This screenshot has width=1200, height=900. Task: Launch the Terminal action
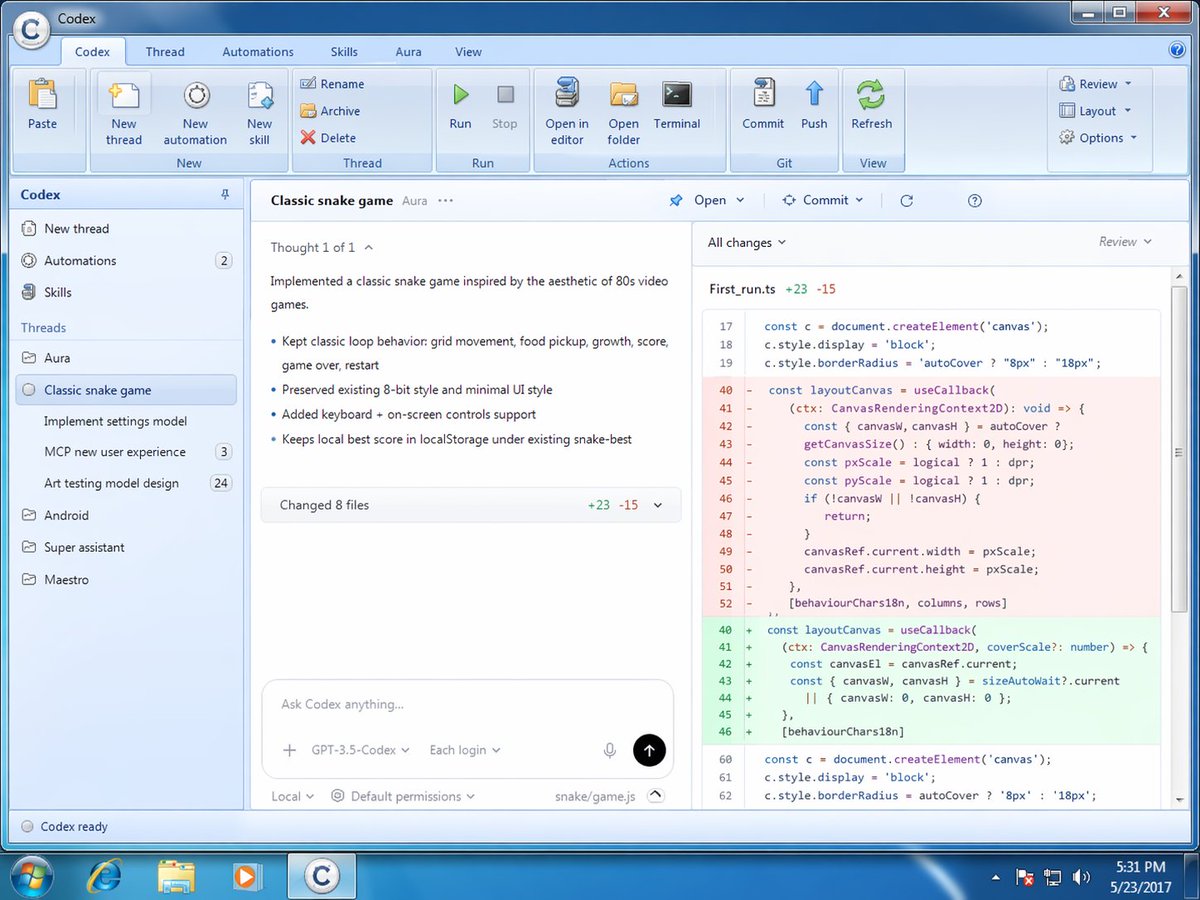pos(677,107)
